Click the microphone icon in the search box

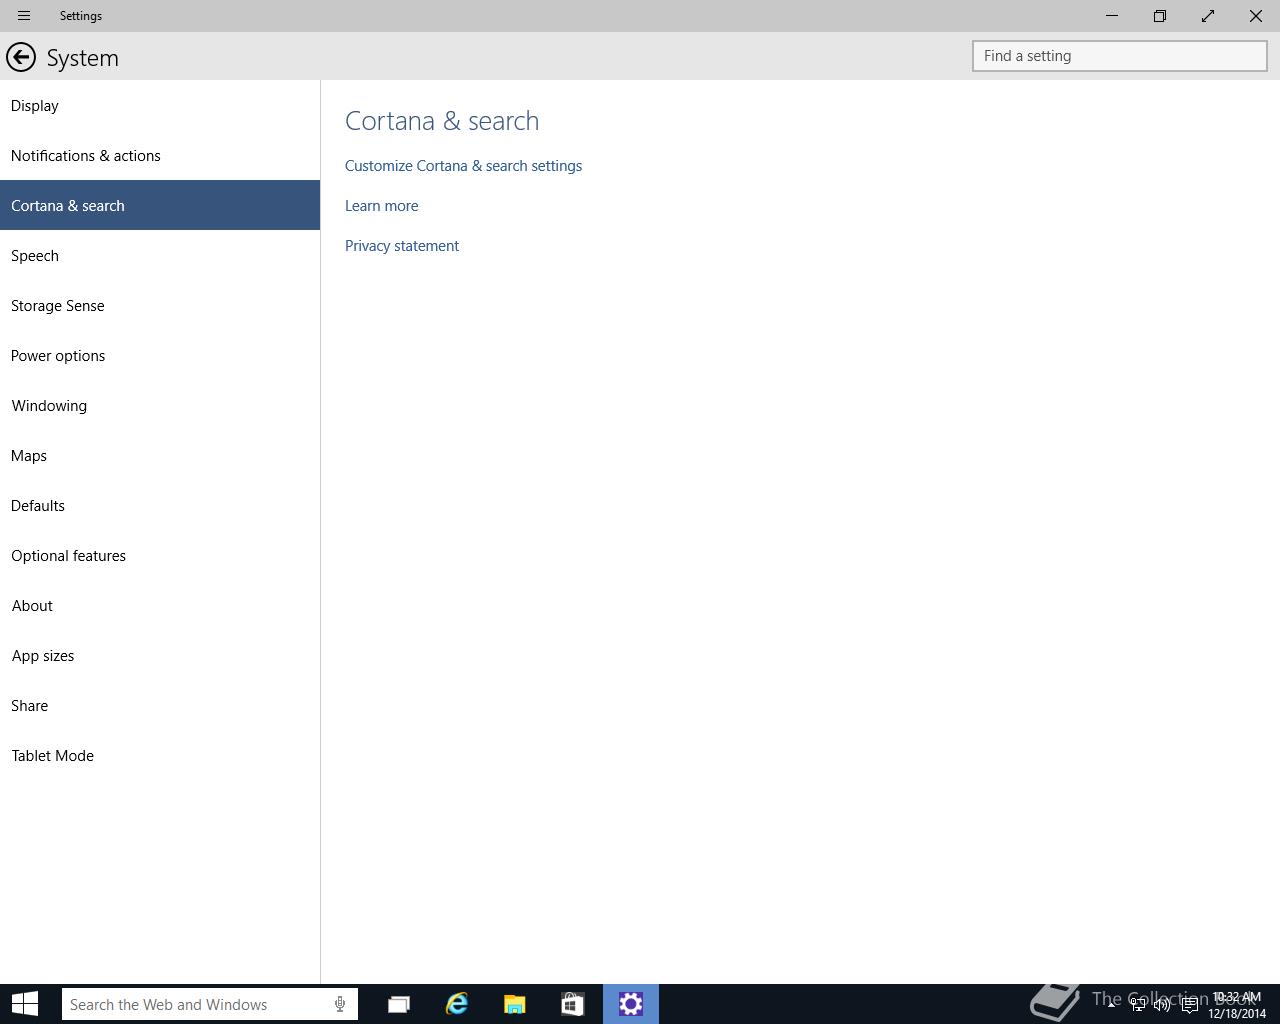340,1004
